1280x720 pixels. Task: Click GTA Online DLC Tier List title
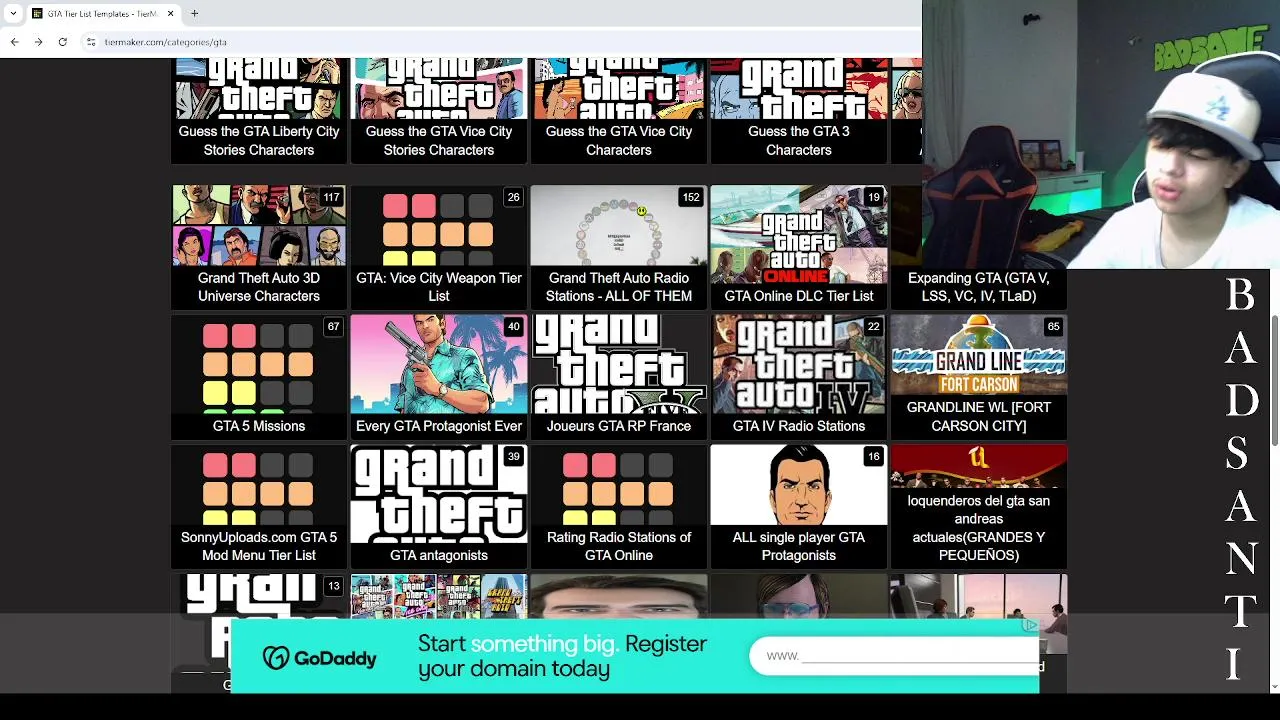point(799,296)
